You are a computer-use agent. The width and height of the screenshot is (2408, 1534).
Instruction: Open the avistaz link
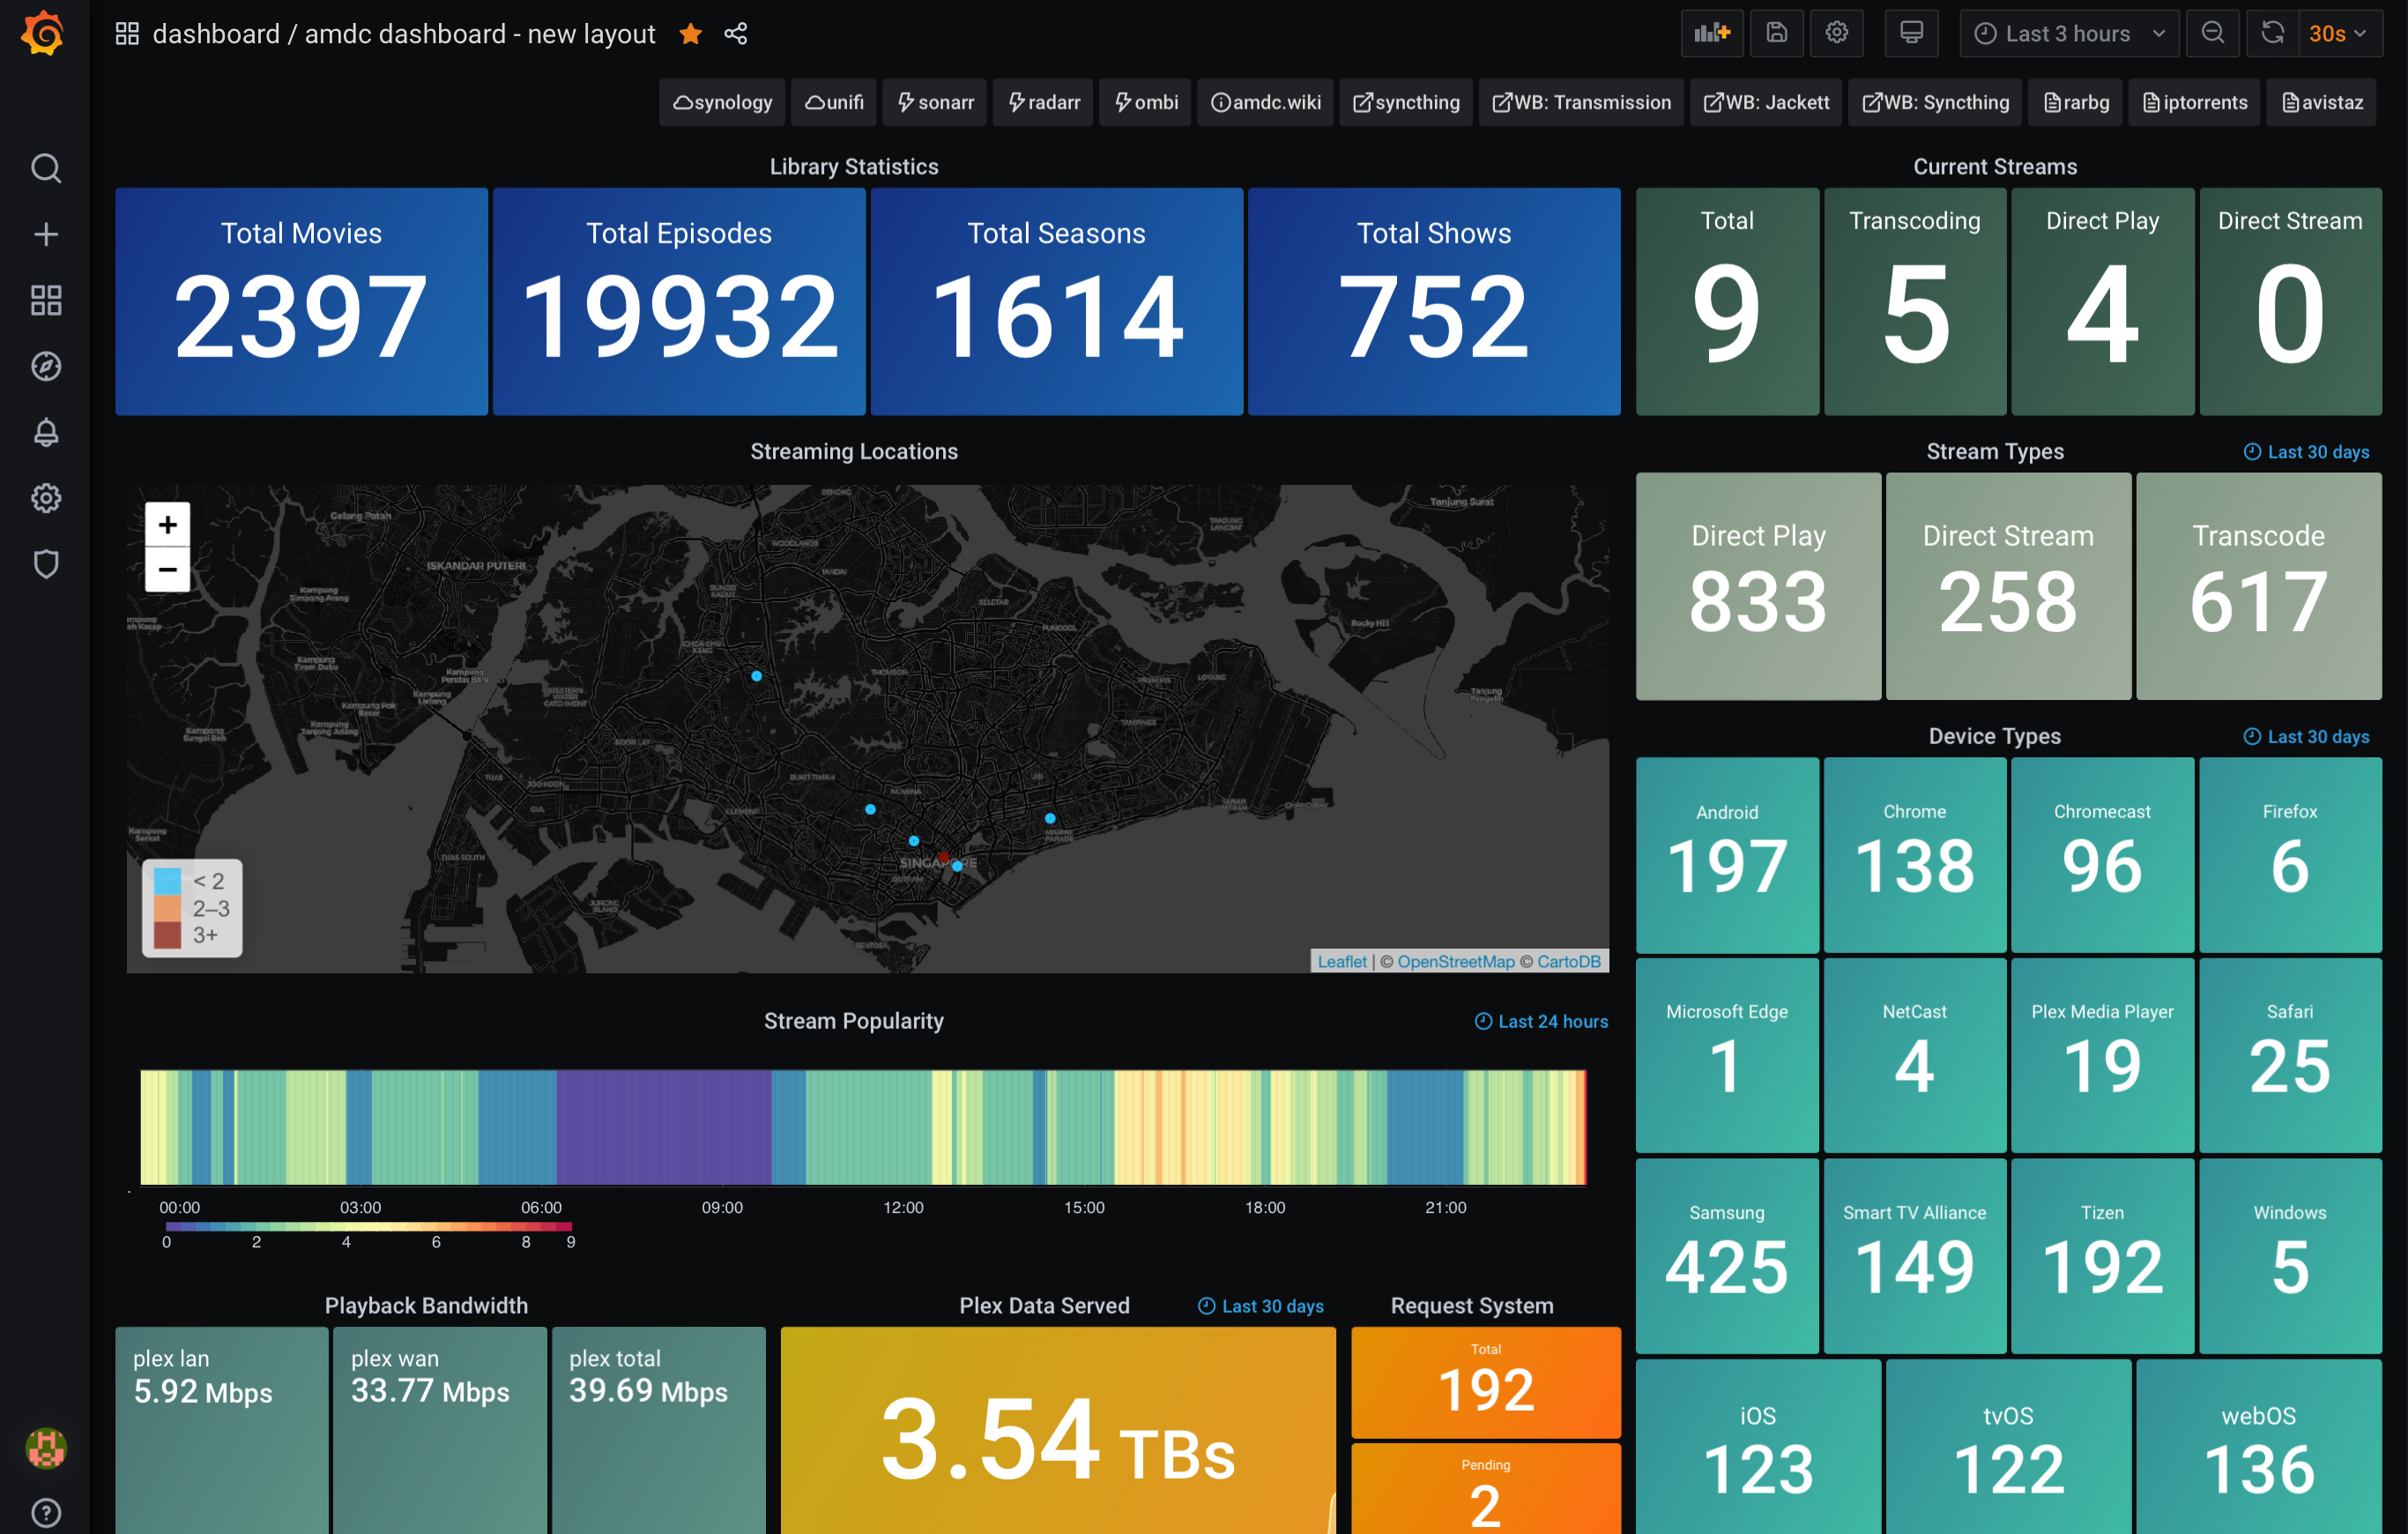pos(2322,102)
